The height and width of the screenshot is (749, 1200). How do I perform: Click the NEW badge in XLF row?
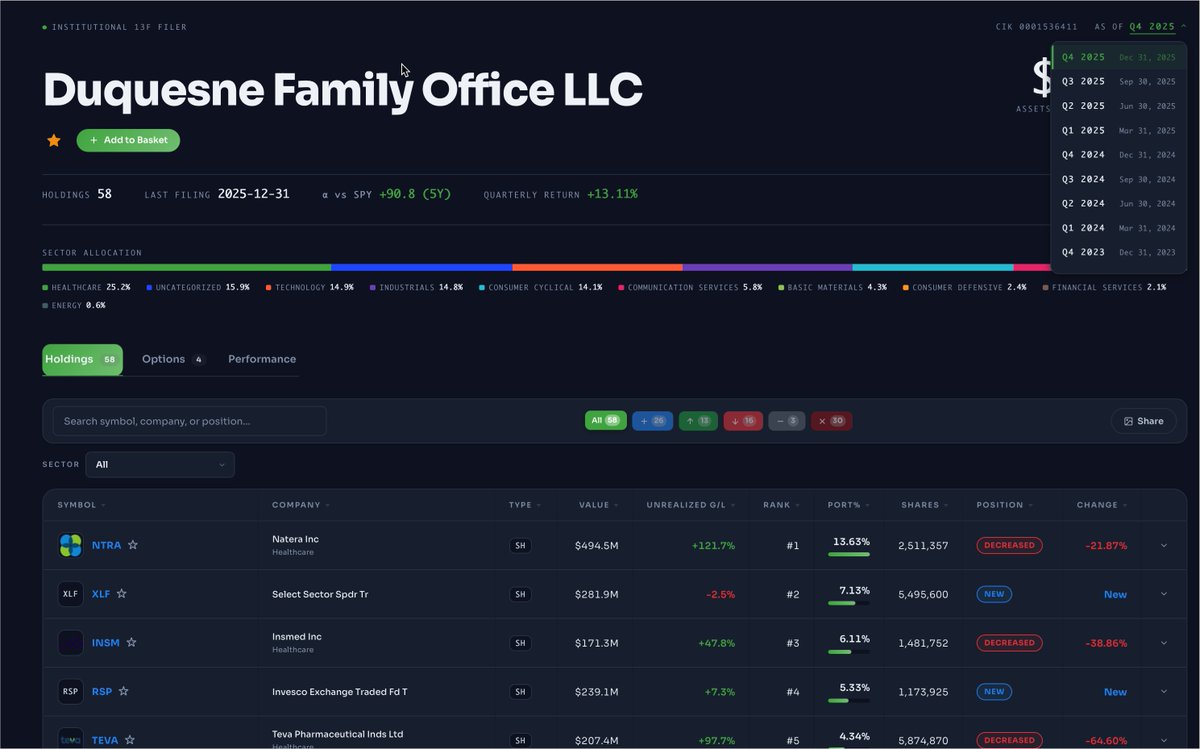click(x=994, y=594)
